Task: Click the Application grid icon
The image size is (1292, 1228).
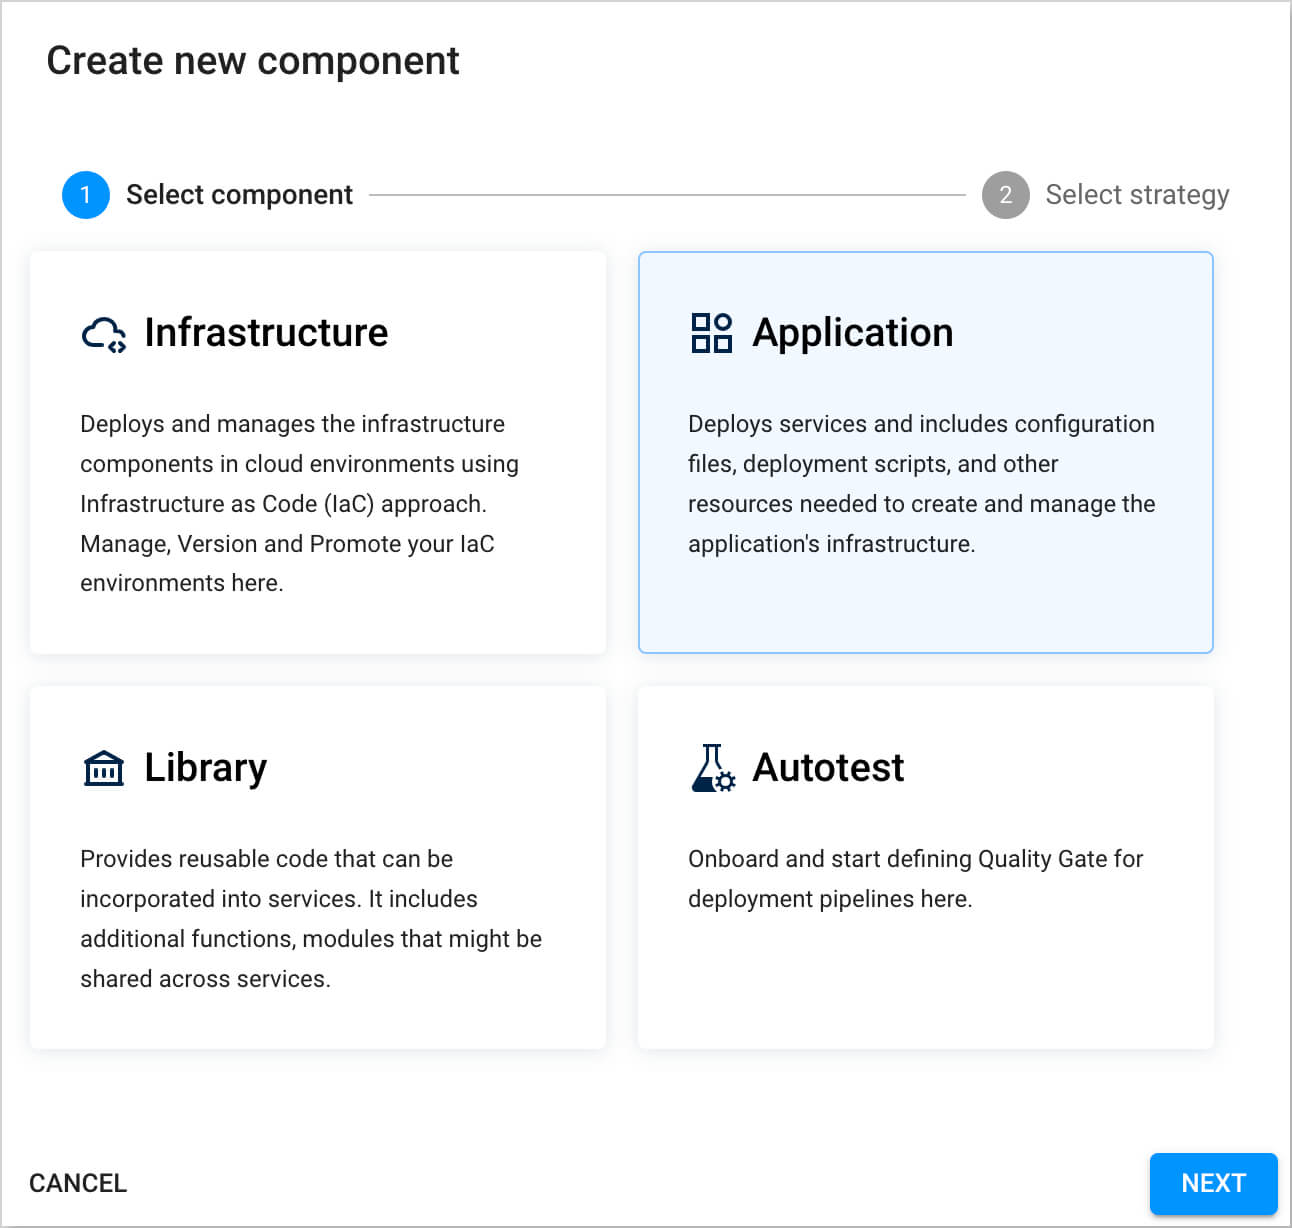Action: pyautogui.click(x=711, y=333)
